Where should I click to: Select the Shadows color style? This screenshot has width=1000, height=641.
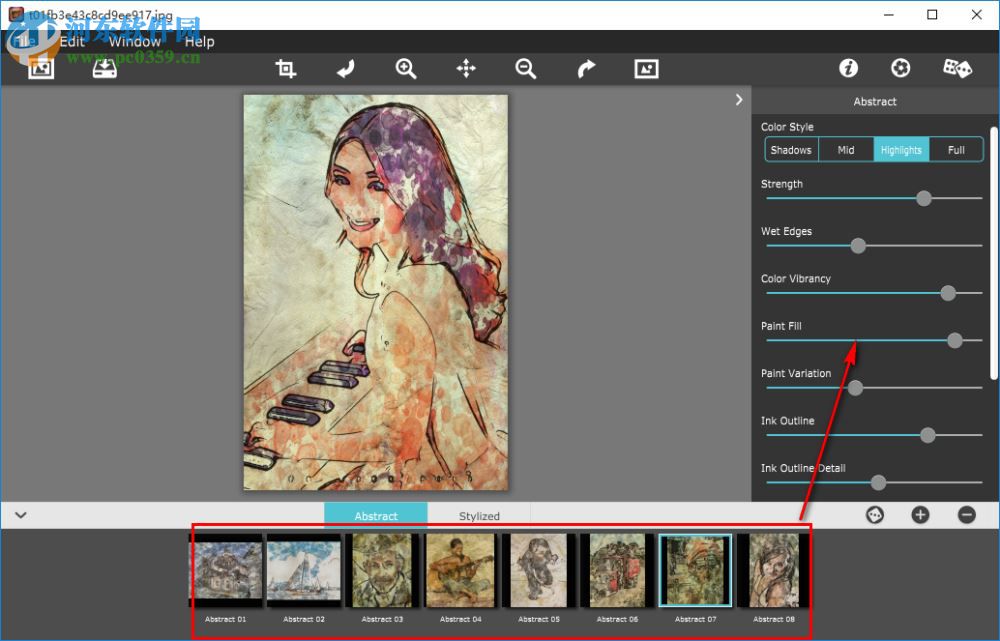(x=791, y=149)
